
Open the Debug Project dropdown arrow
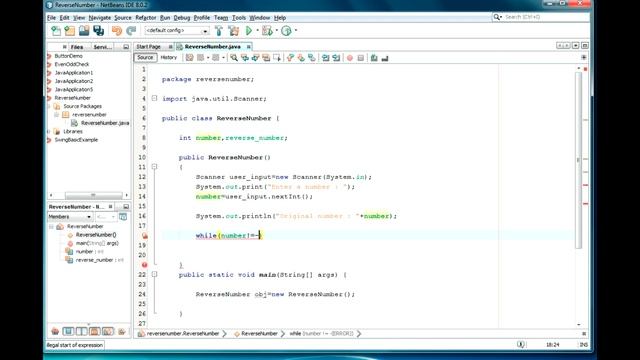pos(276,31)
